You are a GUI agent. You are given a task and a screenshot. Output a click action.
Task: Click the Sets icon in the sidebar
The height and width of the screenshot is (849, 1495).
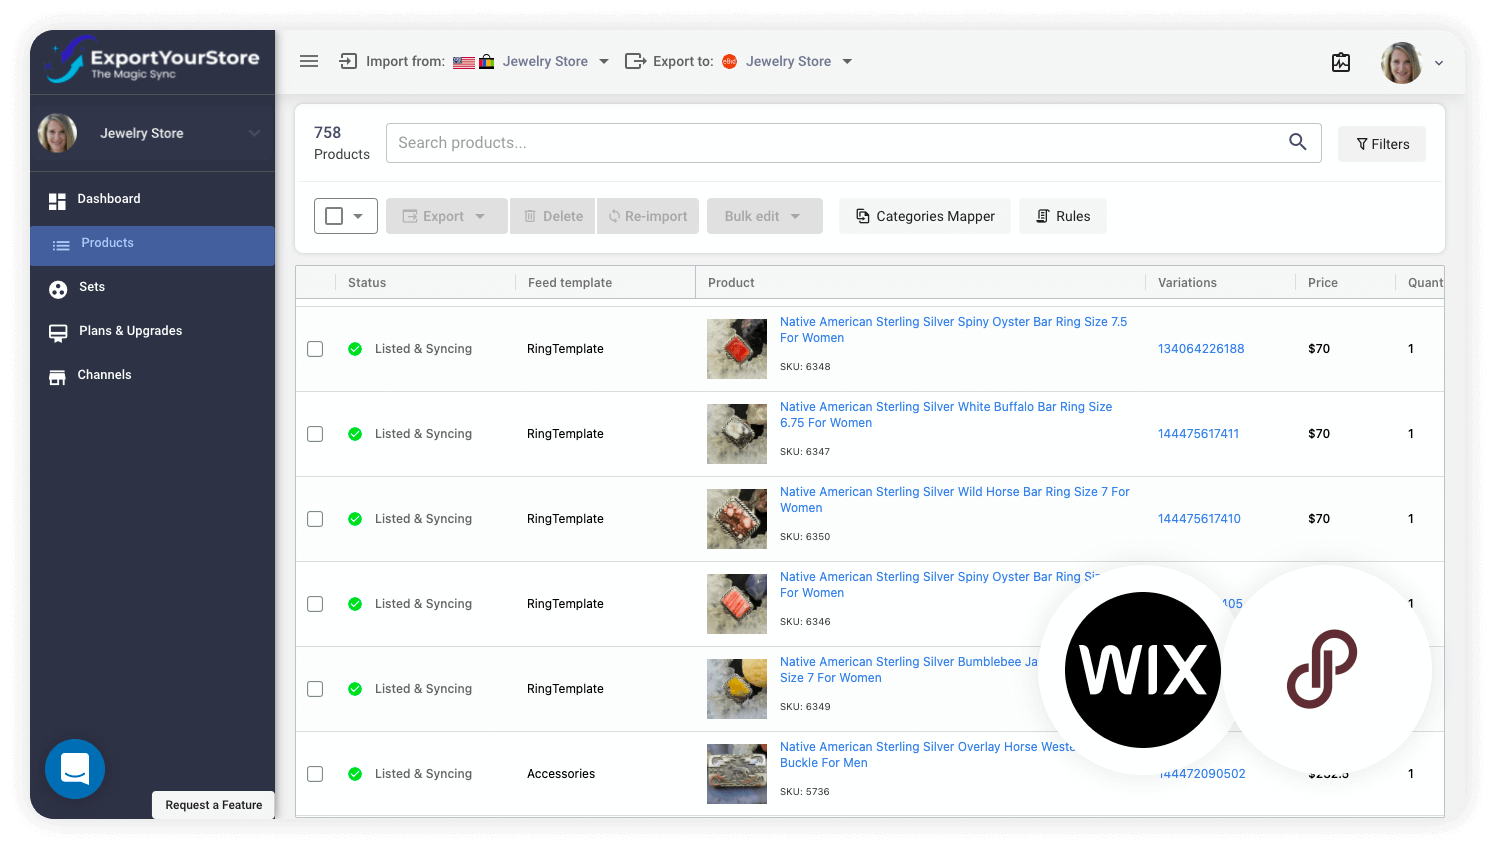point(57,287)
